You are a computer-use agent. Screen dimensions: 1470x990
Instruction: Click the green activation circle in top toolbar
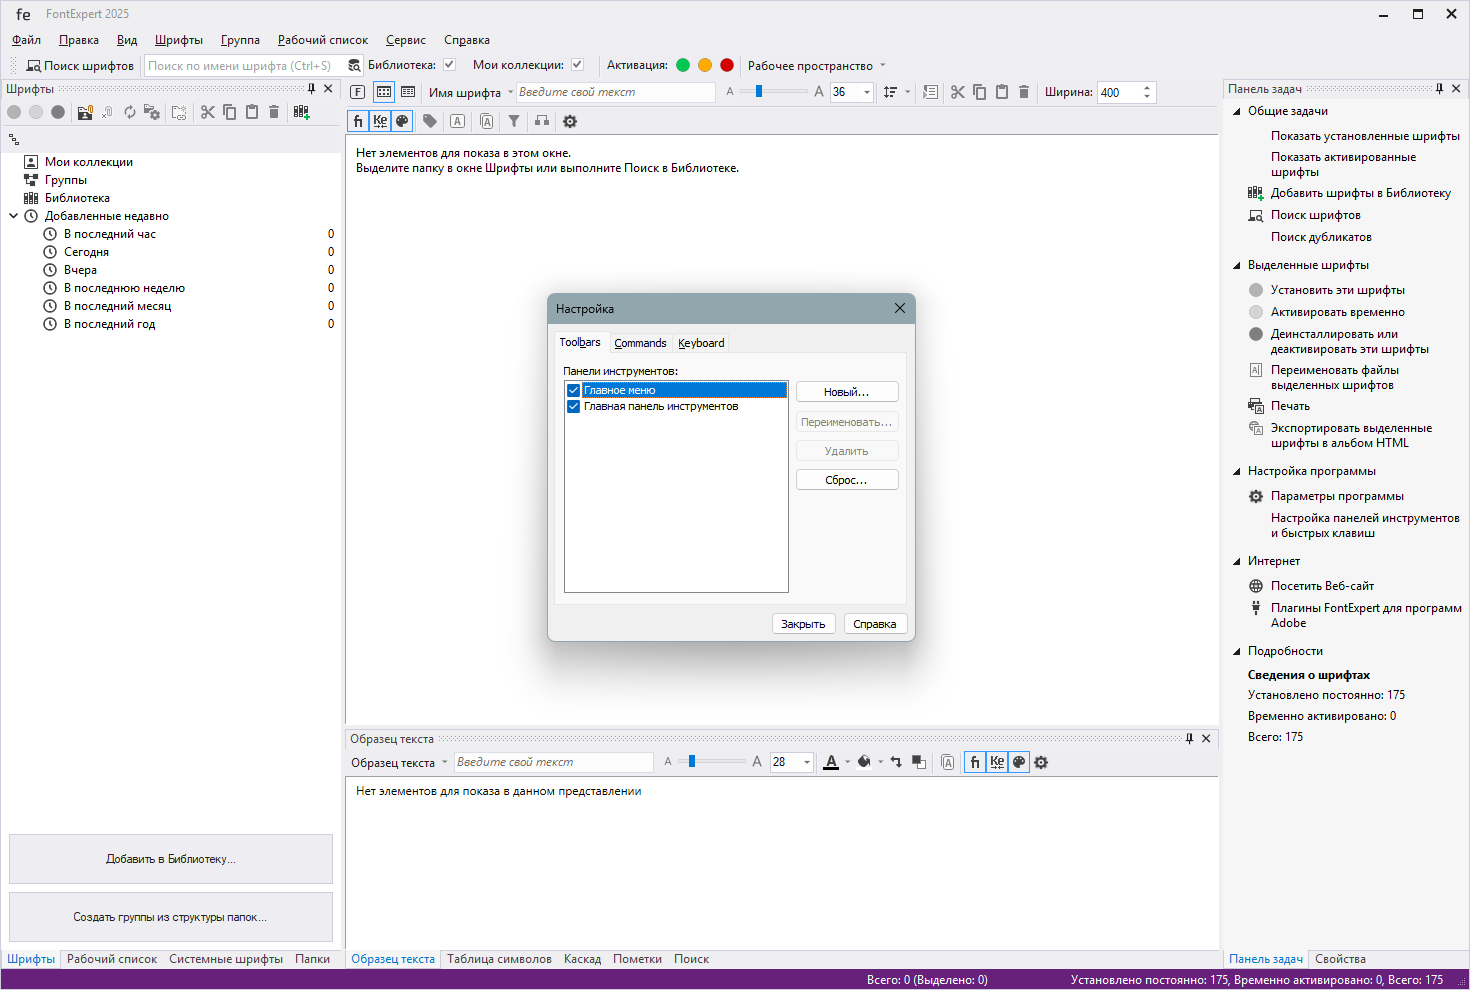tap(683, 65)
